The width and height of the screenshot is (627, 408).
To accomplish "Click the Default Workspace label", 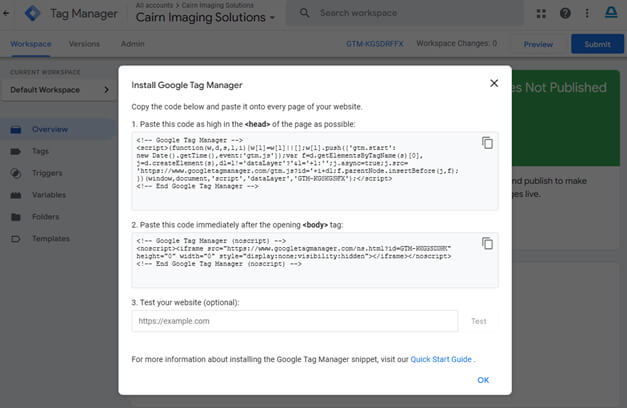I will tap(45, 90).
